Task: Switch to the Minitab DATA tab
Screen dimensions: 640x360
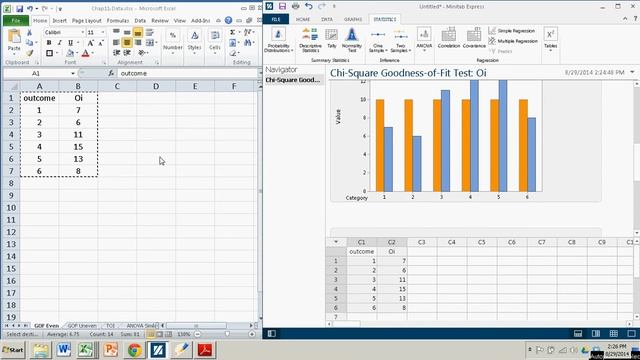Action: click(327, 19)
